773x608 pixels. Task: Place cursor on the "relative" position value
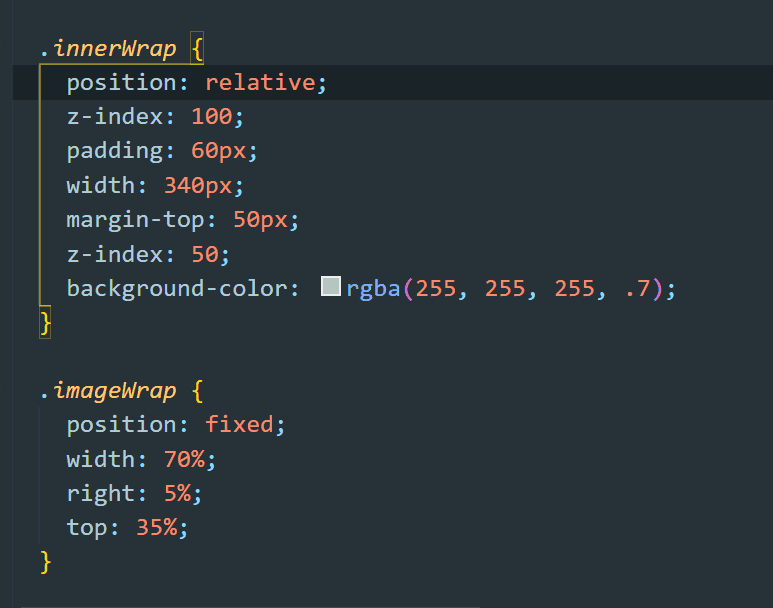pos(260,83)
